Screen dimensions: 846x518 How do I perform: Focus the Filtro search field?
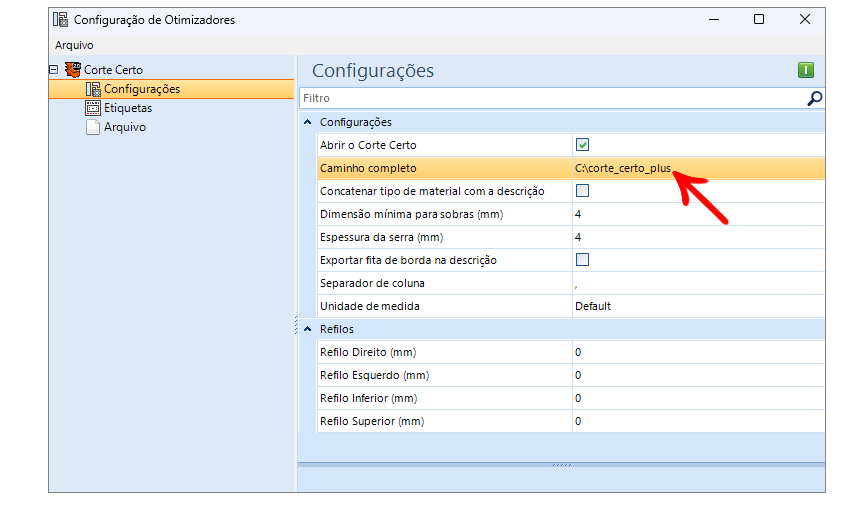click(x=553, y=98)
